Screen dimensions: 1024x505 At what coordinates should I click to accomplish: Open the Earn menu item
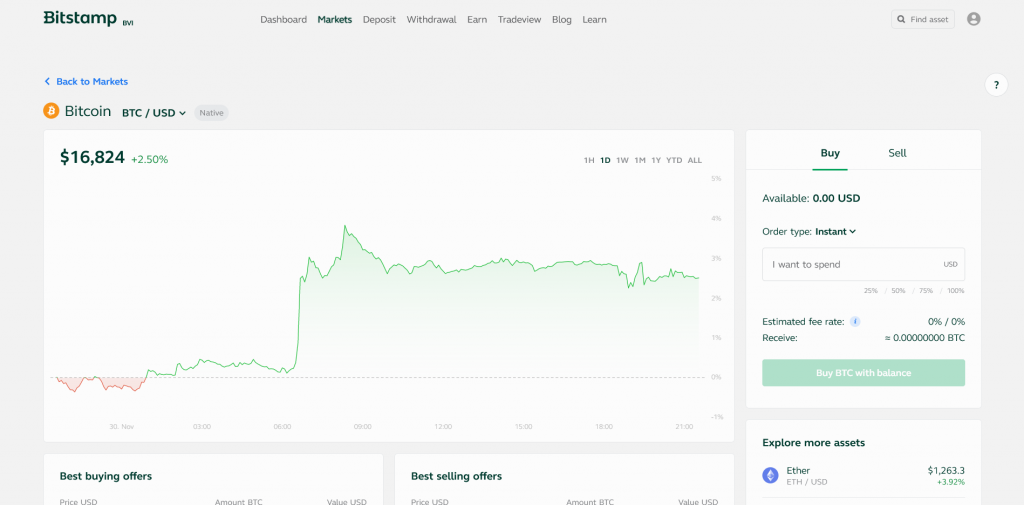[x=477, y=20]
